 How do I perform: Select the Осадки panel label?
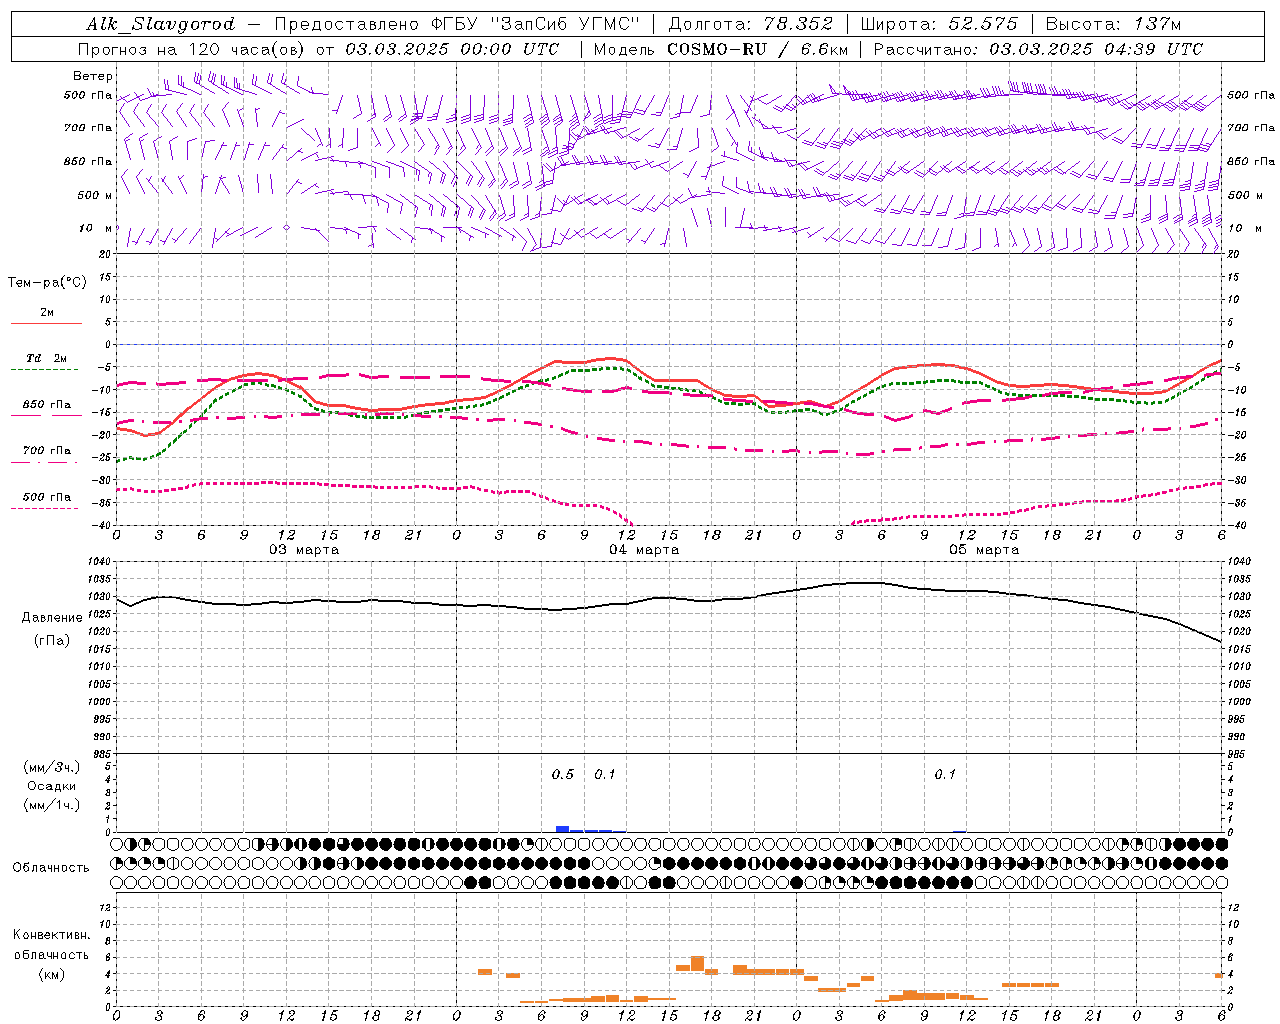click(x=52, y=786)
